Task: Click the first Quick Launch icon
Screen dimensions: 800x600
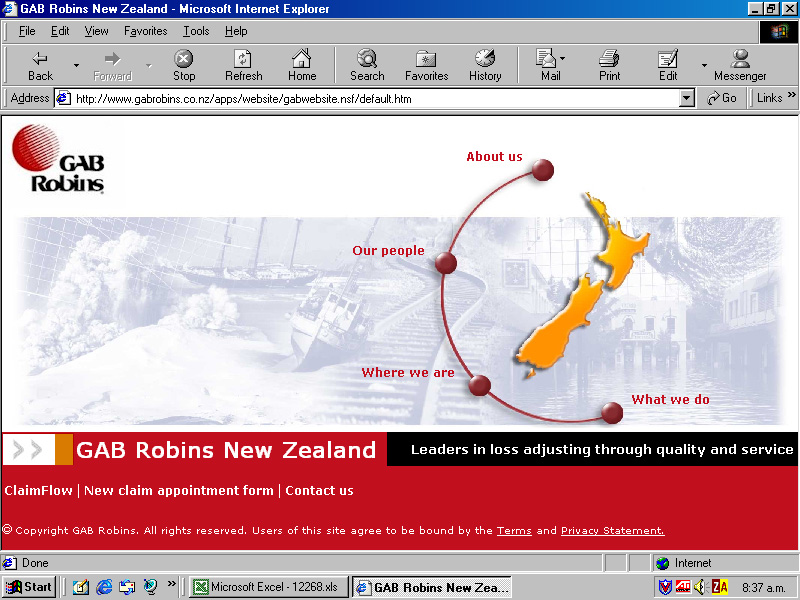Action: 81,587
